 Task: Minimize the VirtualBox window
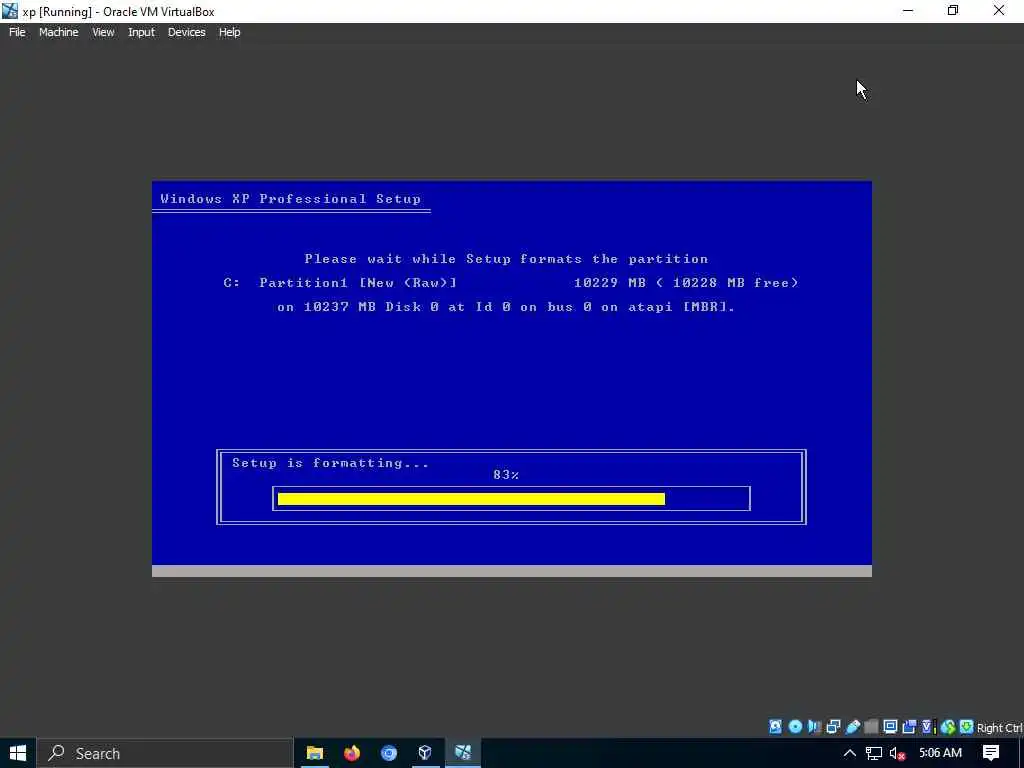coord(908,11)
